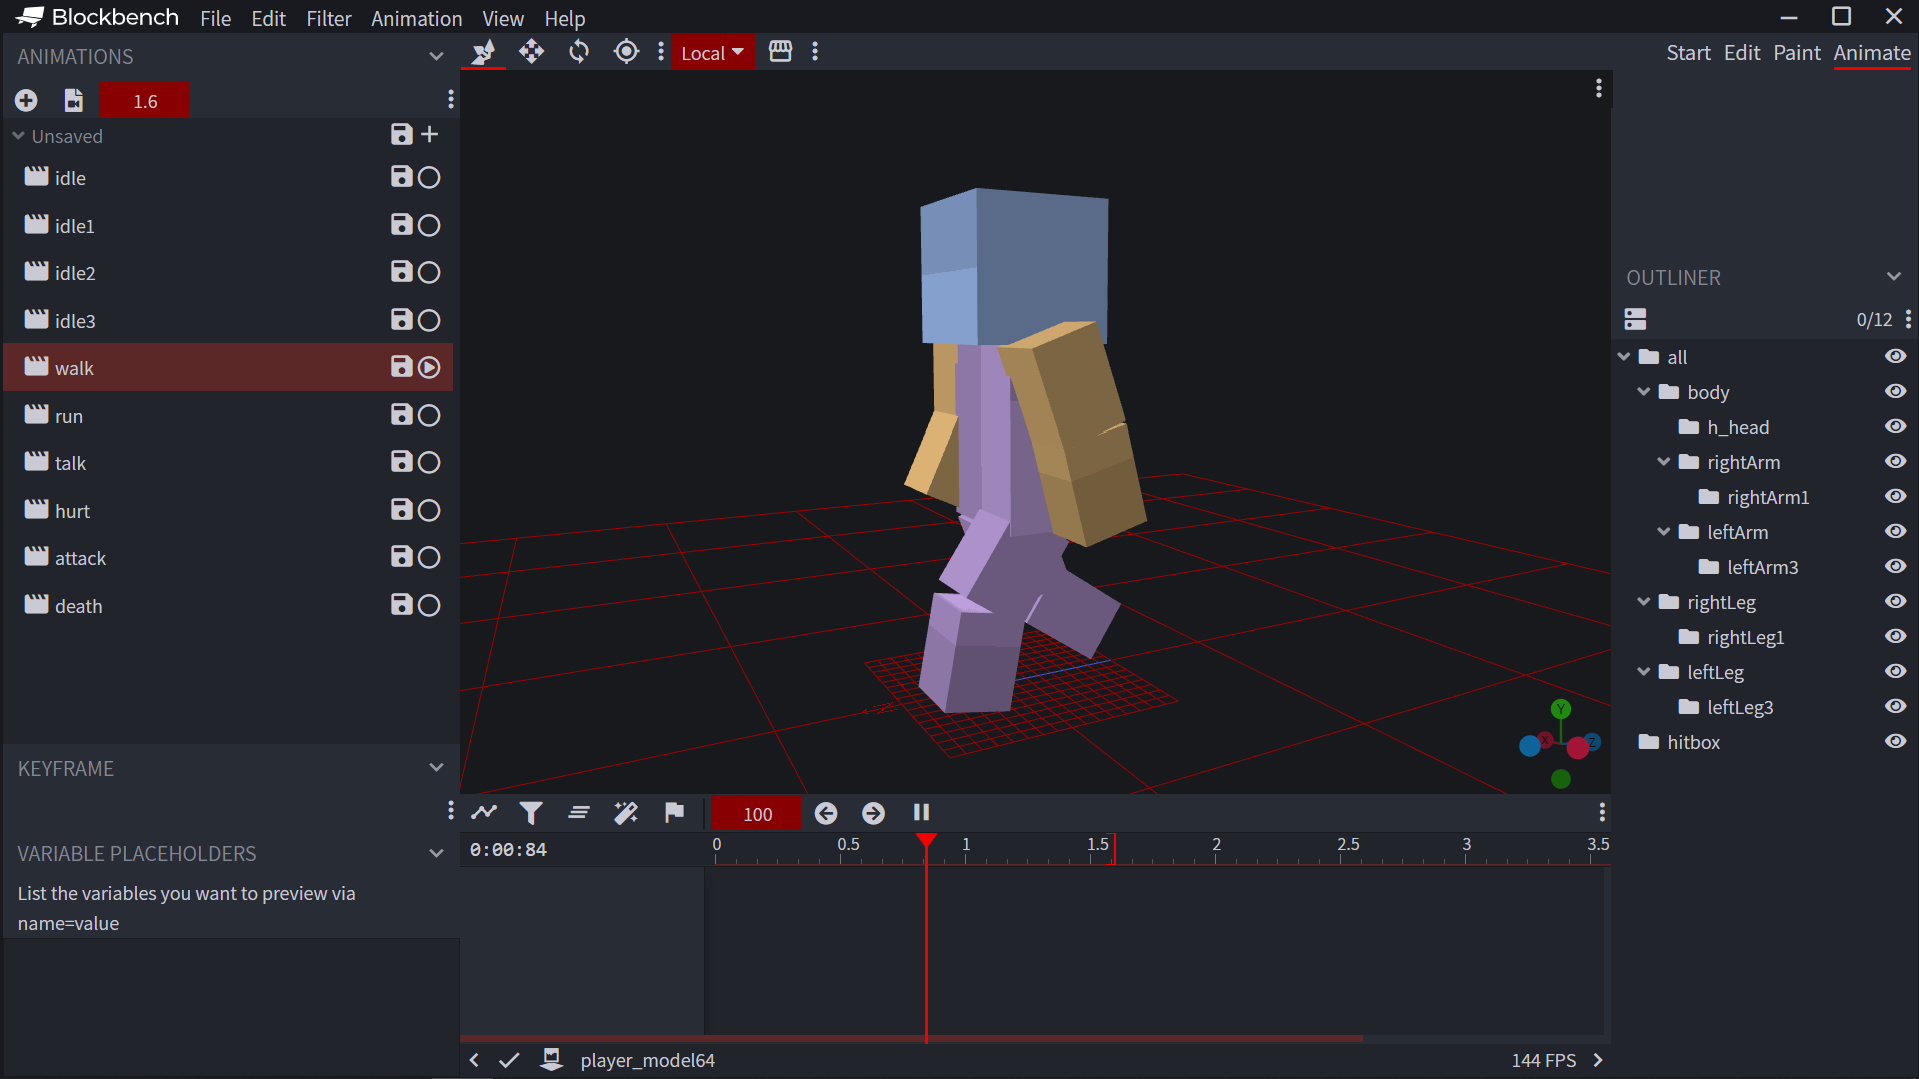Select the Pivot tool in toolbar
Image resolution: width=1919 pixels, height=1079 pixels.
[x=626, y=52]
